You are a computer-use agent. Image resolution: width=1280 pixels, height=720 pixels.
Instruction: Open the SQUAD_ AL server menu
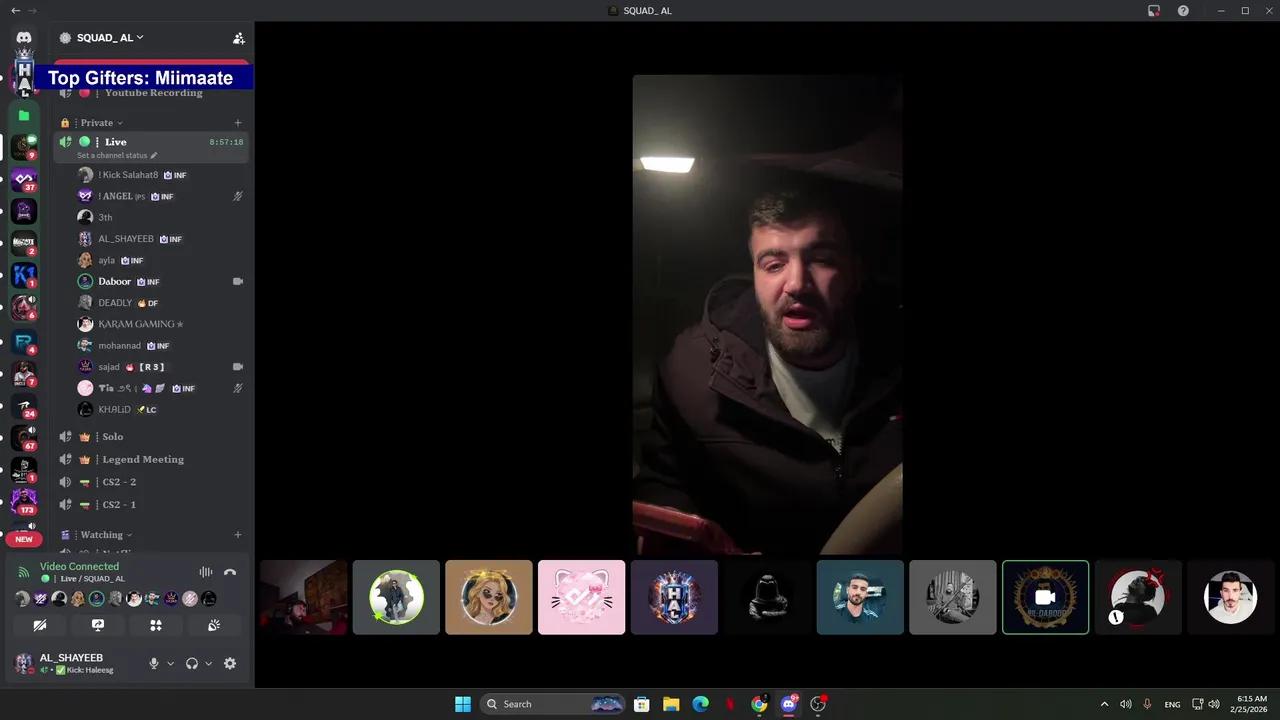[110, 38]
